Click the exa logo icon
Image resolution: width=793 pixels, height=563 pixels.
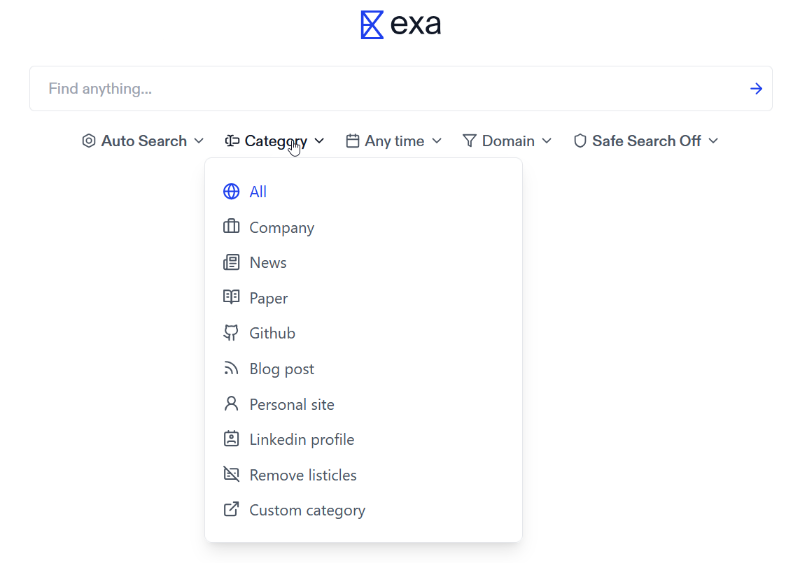pos(372,25)
